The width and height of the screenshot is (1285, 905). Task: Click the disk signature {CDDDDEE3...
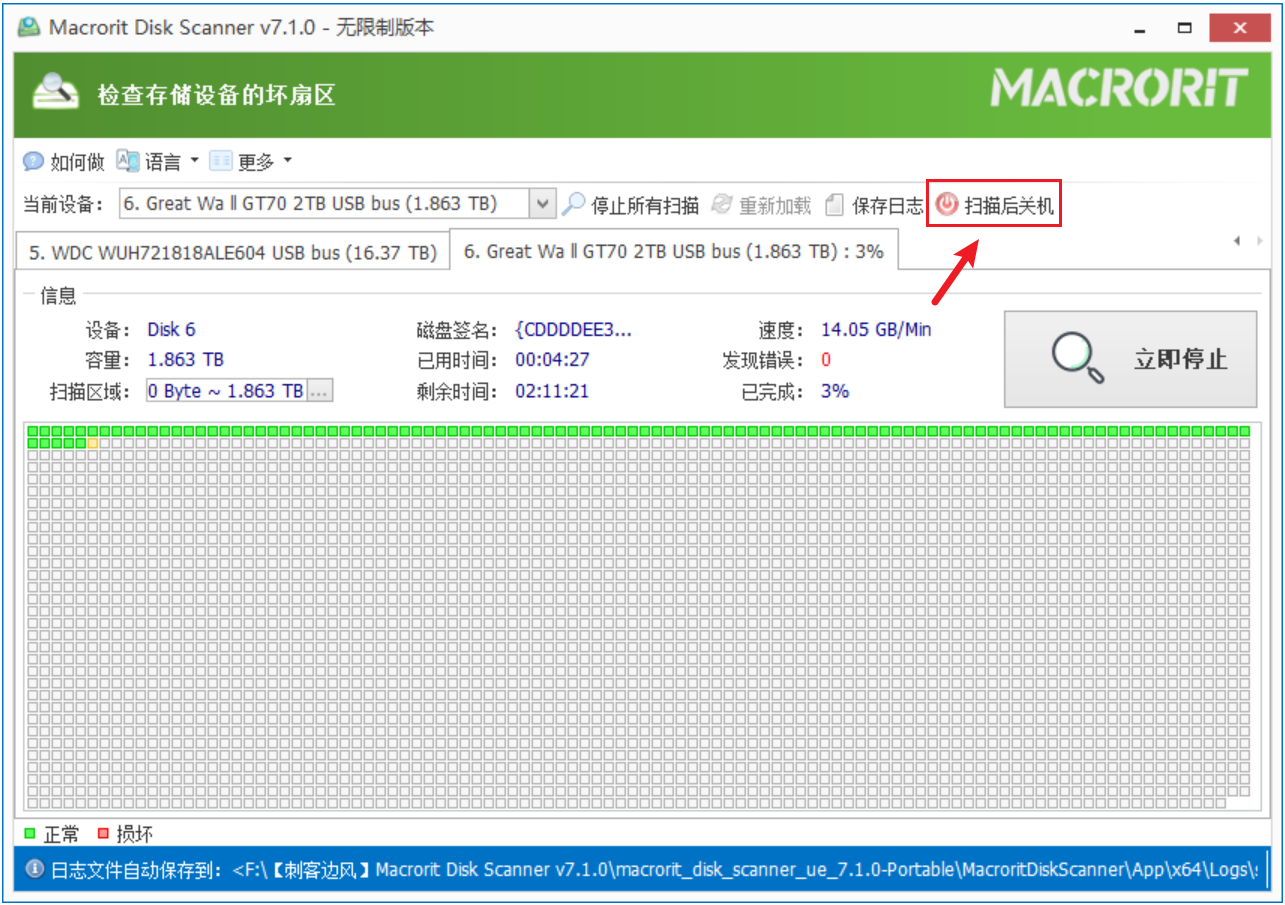[x=573, y=330]
